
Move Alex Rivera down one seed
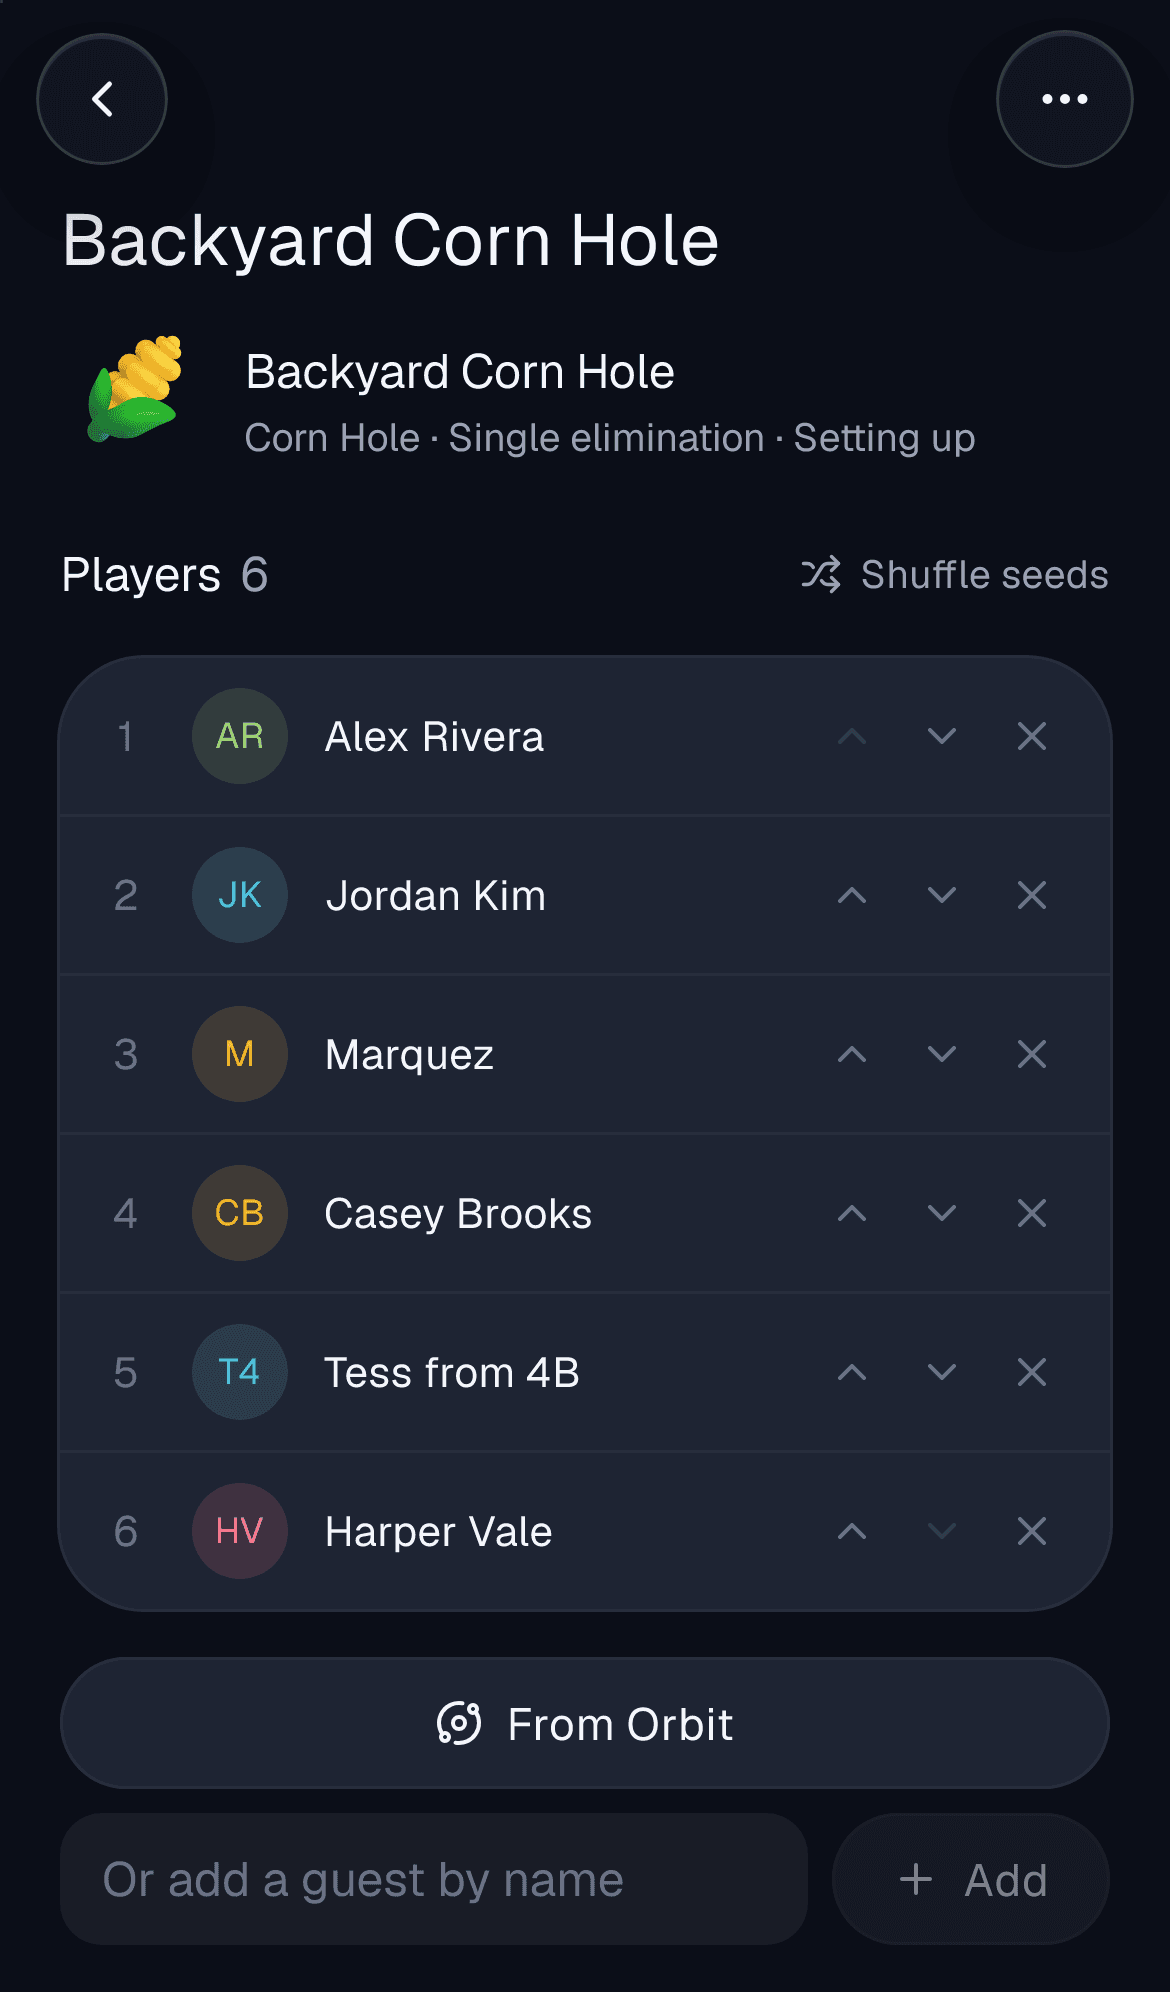(x=942, y=737)
